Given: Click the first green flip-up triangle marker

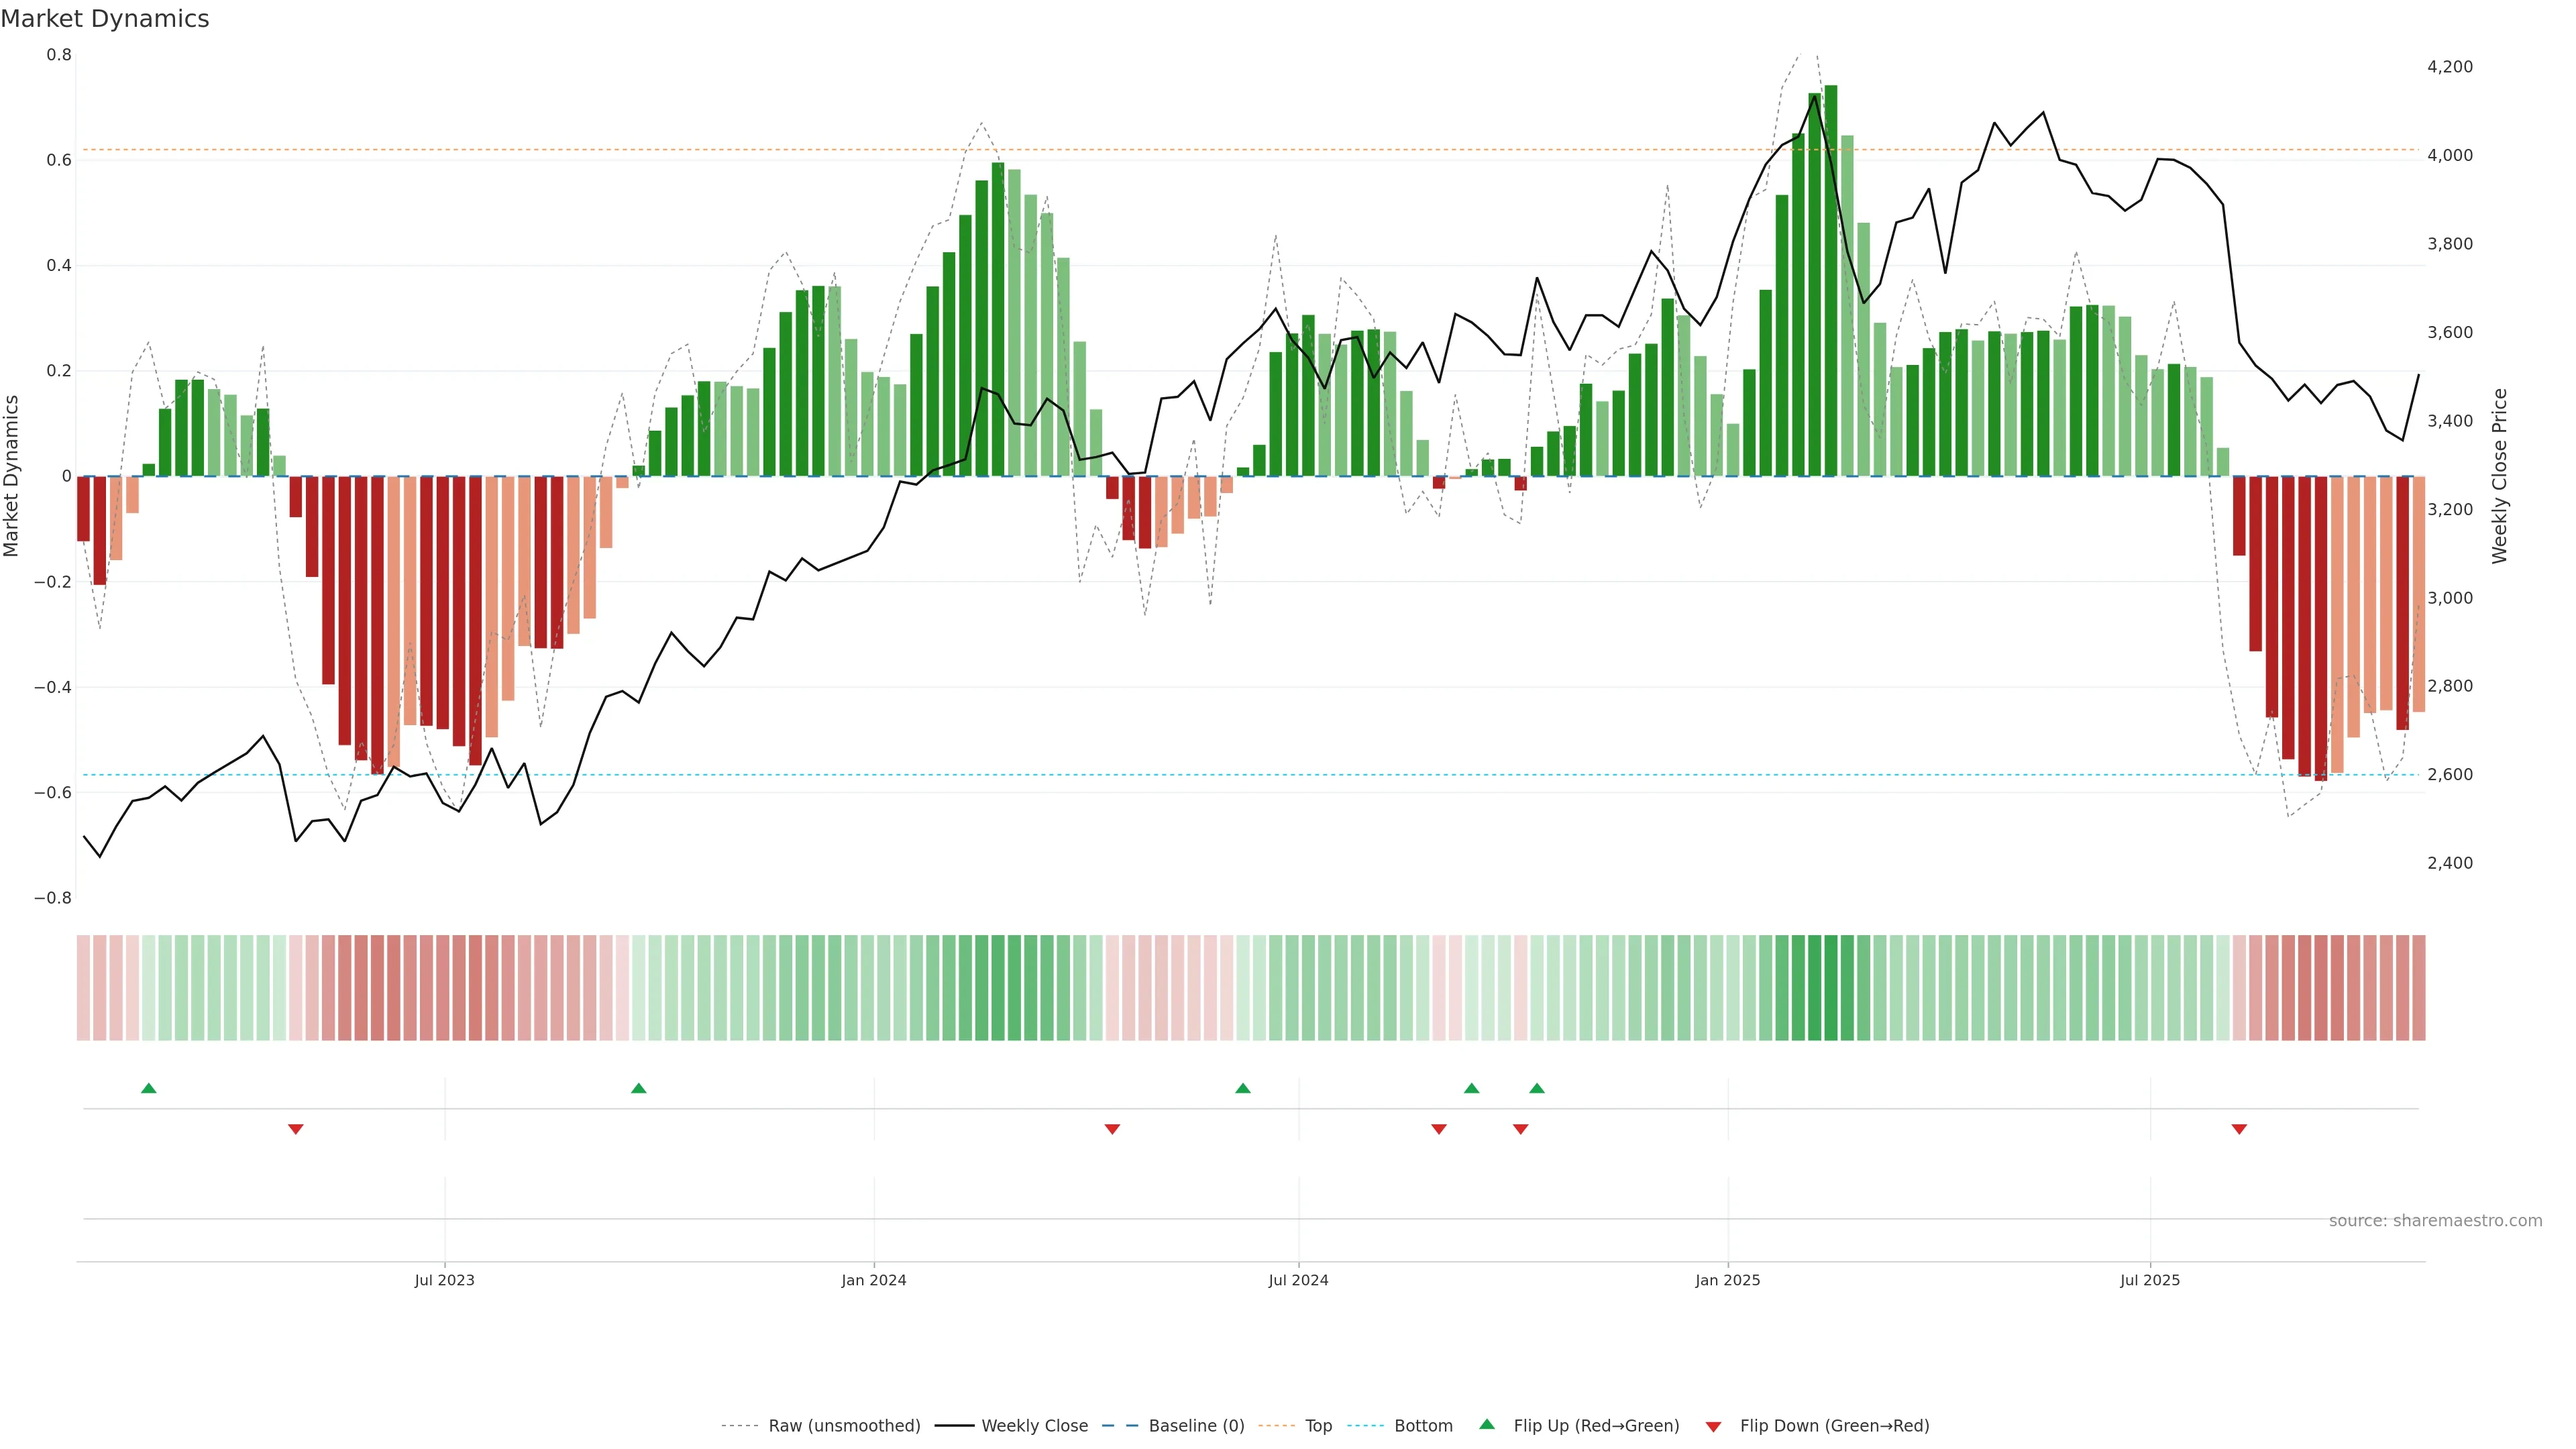Looking at the screenshot, I should [149, 1088].
